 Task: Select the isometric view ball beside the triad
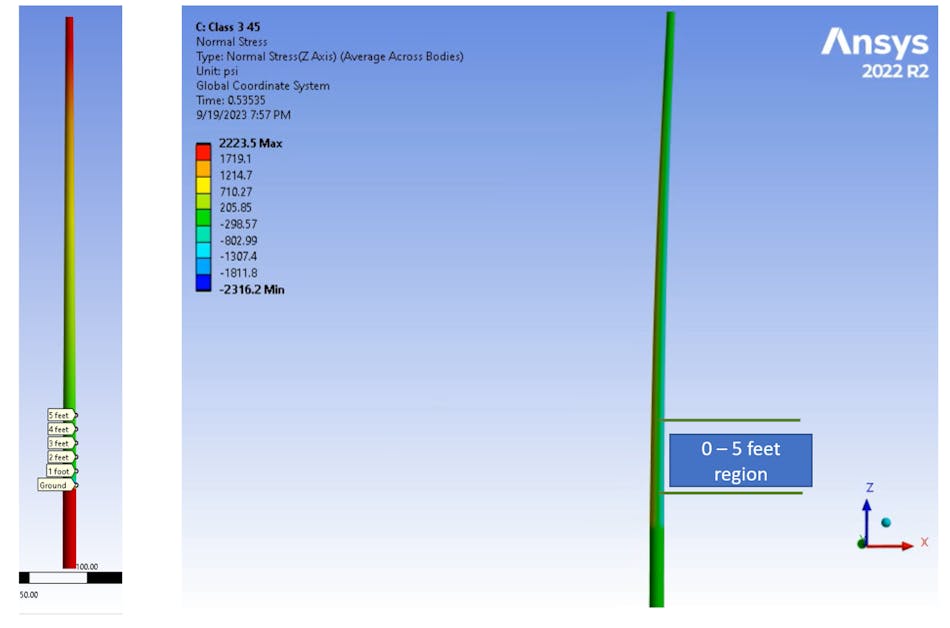[x=886, y=522]
